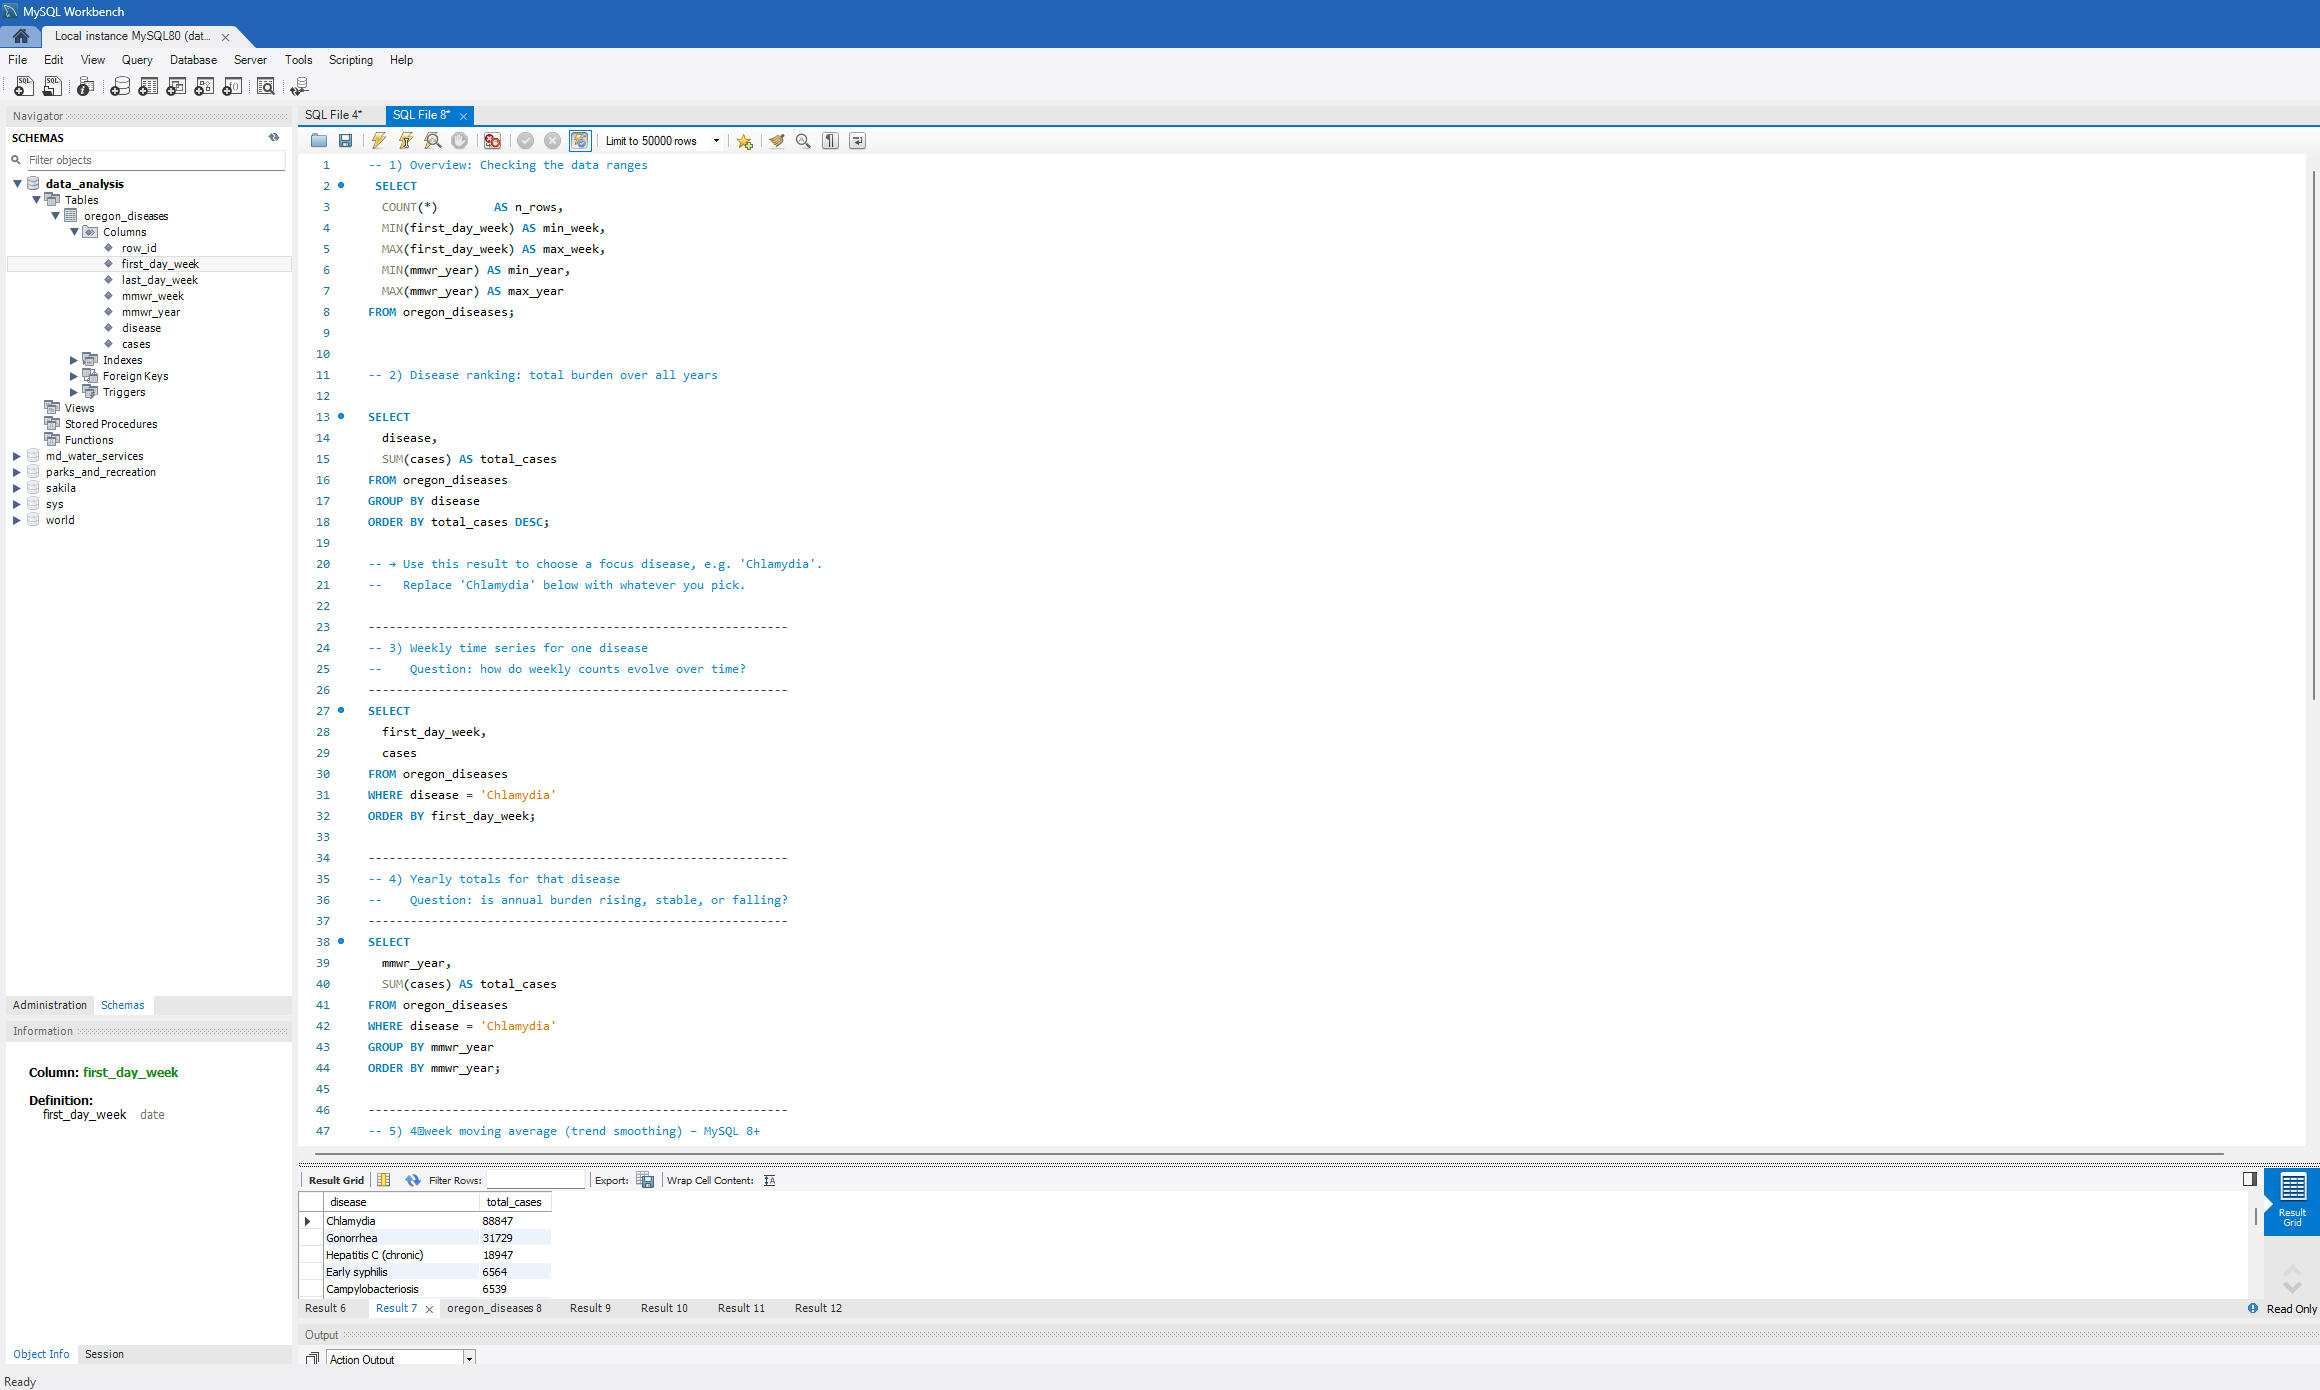Expand the Indexes tree node
The height and width of the screenshot is (1390, 2320).
pyautogui.click(x=74, y=360)
